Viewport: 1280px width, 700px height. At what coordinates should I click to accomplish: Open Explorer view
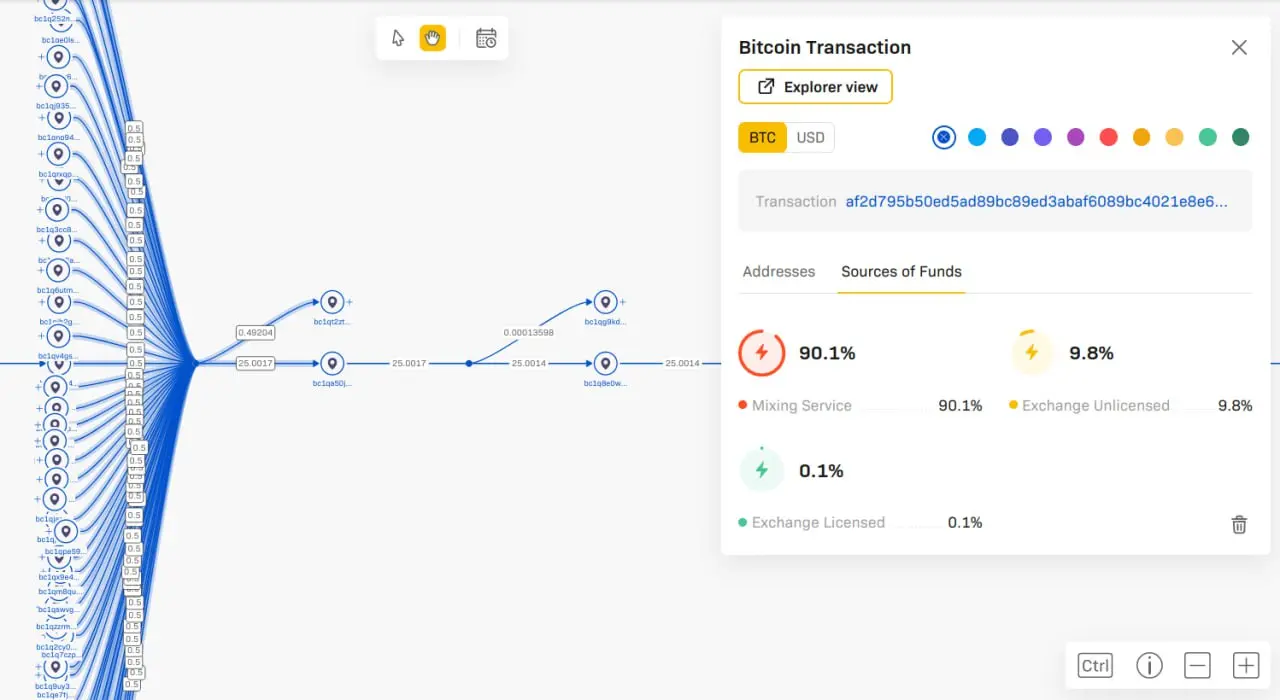tap(815, 87)
